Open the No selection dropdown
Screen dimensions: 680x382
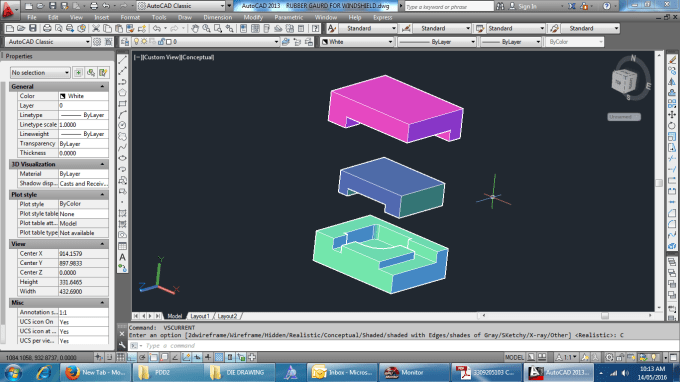(40, 72)
